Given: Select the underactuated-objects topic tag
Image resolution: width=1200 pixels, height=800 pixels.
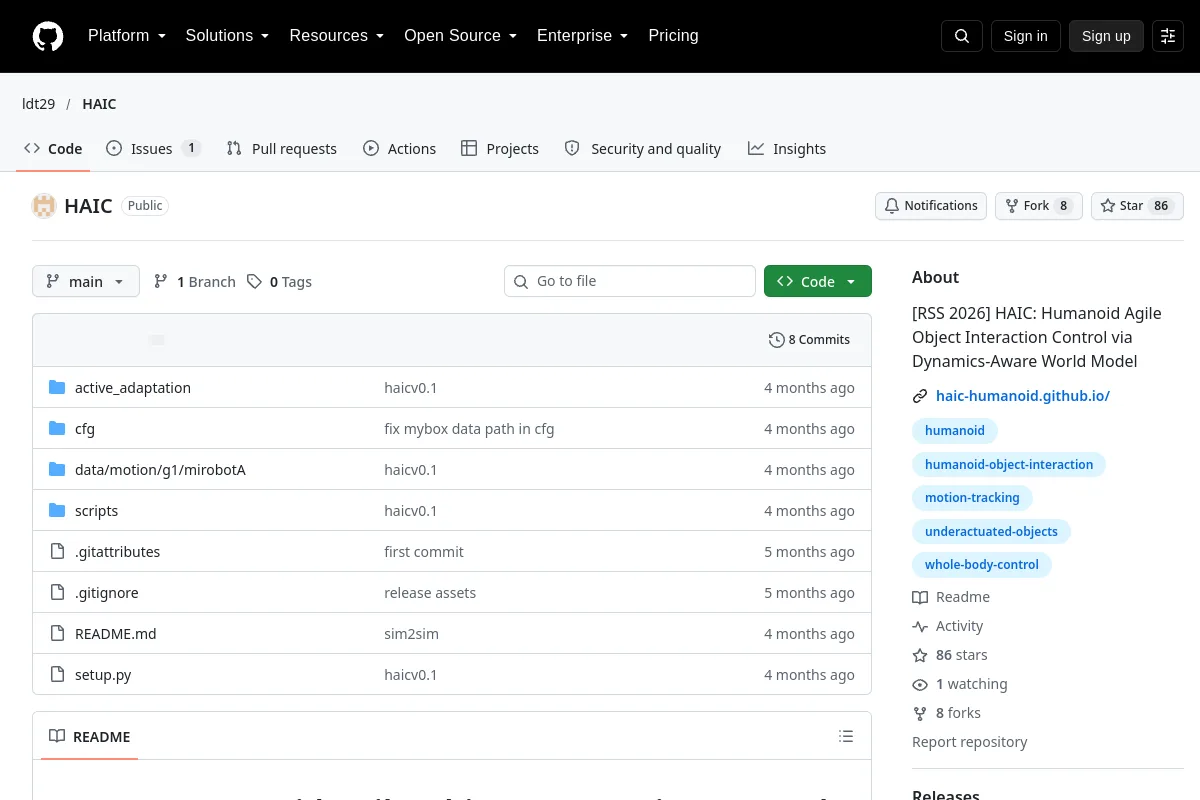Looking at the screenshot, I should click(991, 531).
